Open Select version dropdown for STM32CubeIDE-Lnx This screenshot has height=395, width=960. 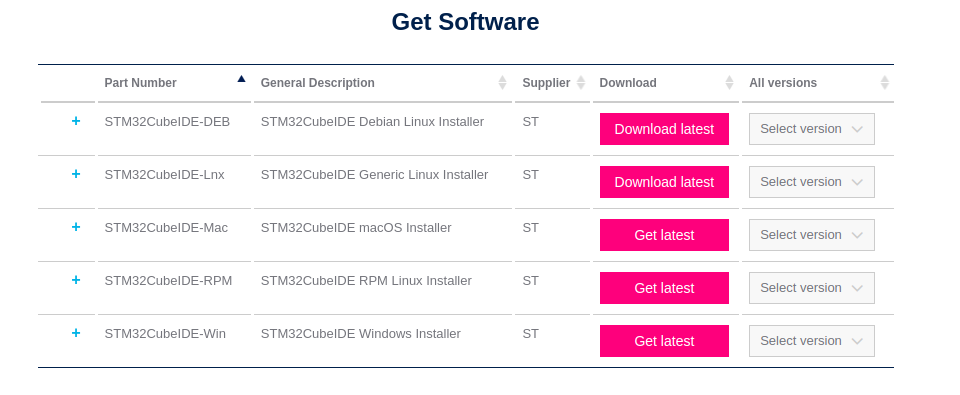pos(812,182)
